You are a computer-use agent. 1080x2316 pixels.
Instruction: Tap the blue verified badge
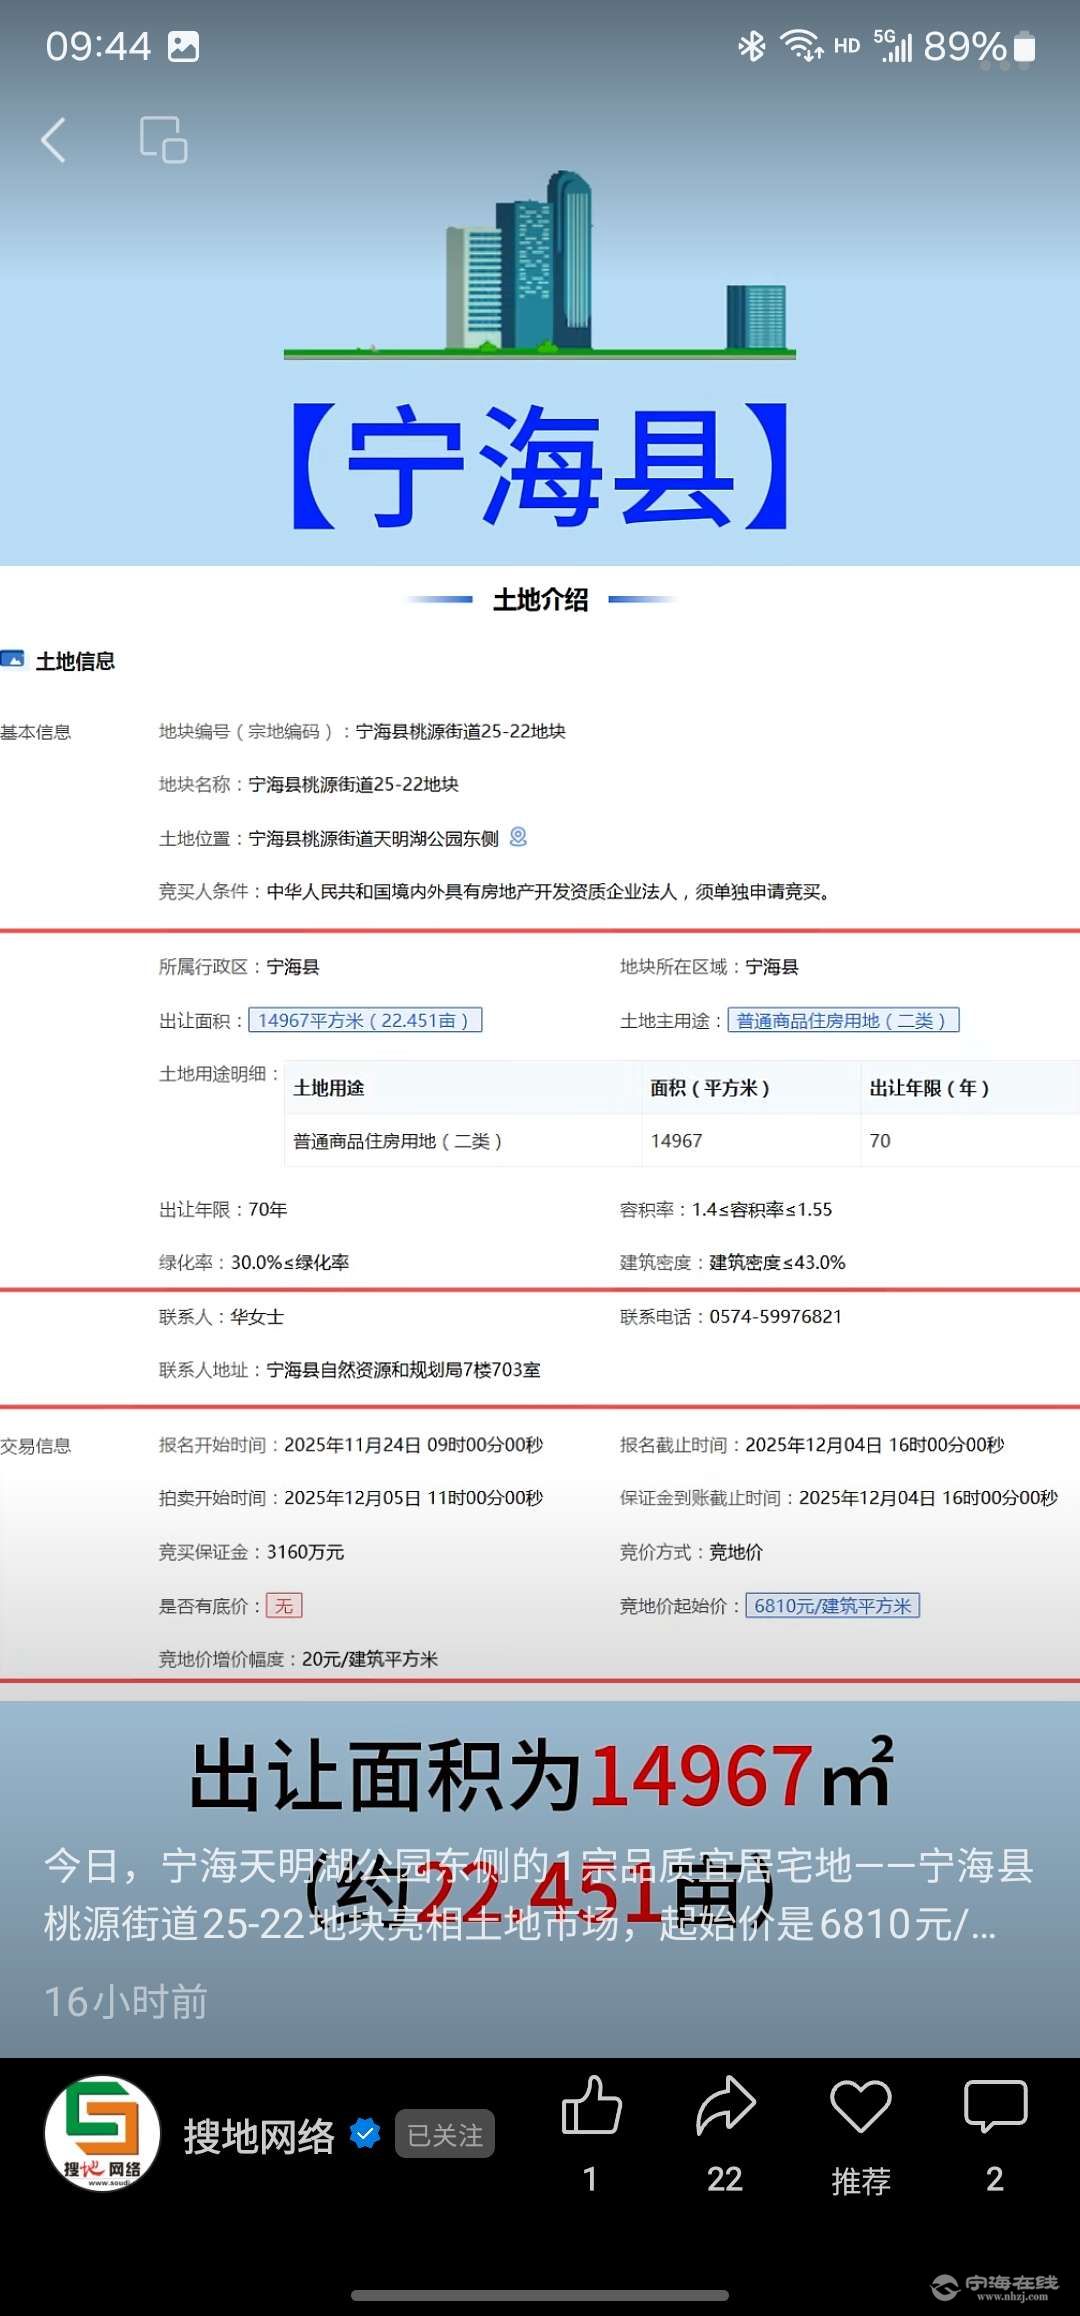pos(365,2134)
